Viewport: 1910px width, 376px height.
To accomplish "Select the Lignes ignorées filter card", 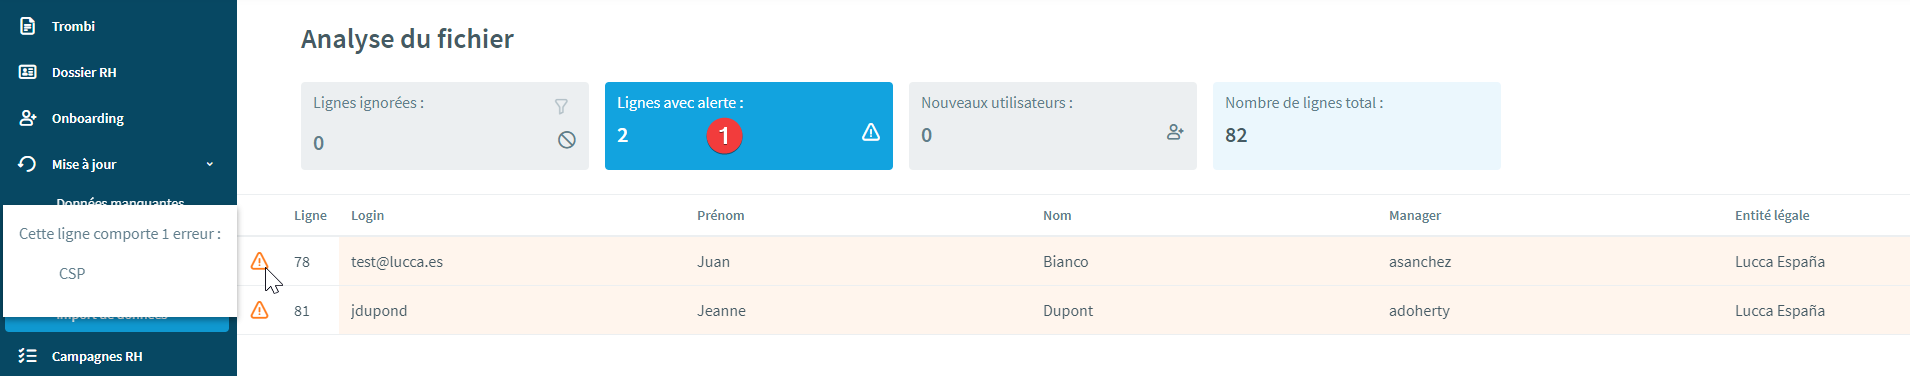I will tap(445, 126).
